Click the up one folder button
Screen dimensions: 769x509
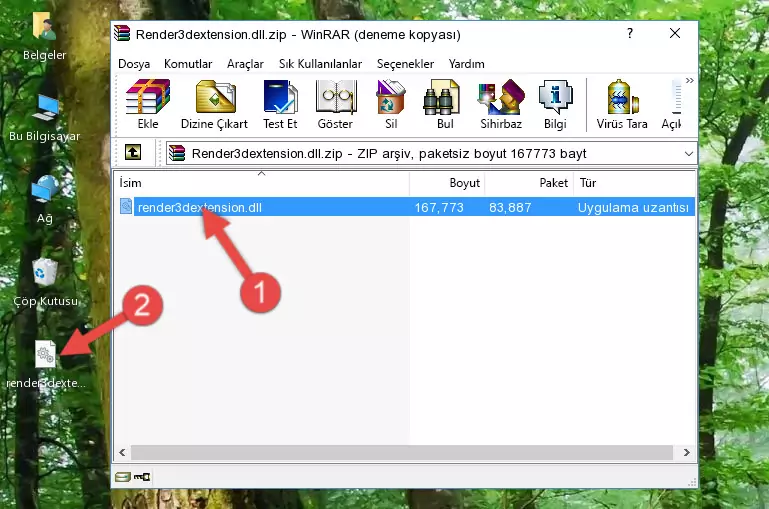click(x=133, y=153)
